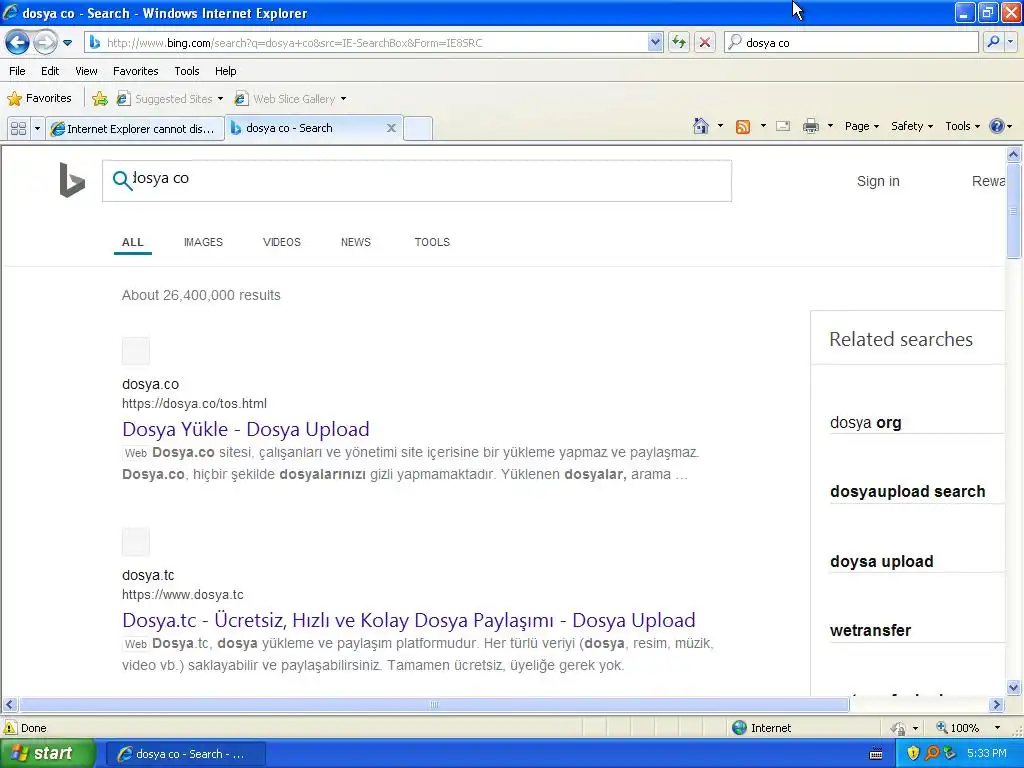
Task: Click the RSS feeds icon
Action: [x=743, y=127]
